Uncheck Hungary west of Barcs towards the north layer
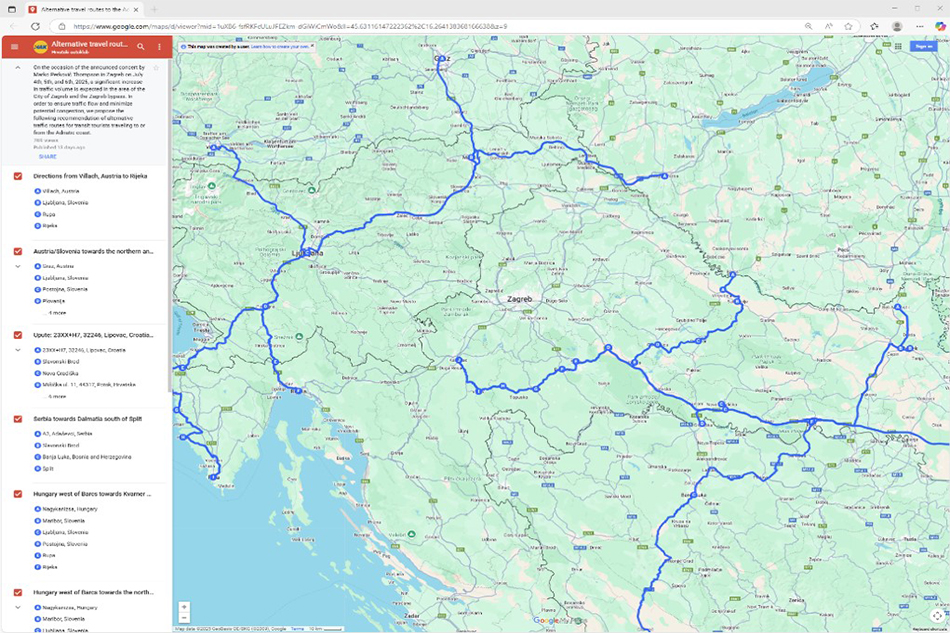The image size is (950, 633). pos(18,592)
